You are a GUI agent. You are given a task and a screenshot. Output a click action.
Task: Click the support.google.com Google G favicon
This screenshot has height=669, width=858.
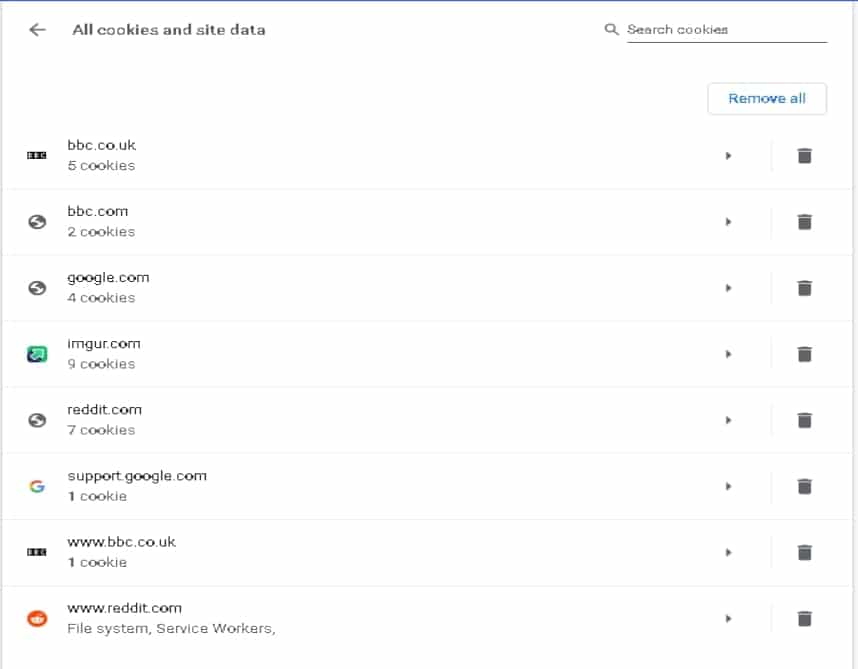point(37,486)
